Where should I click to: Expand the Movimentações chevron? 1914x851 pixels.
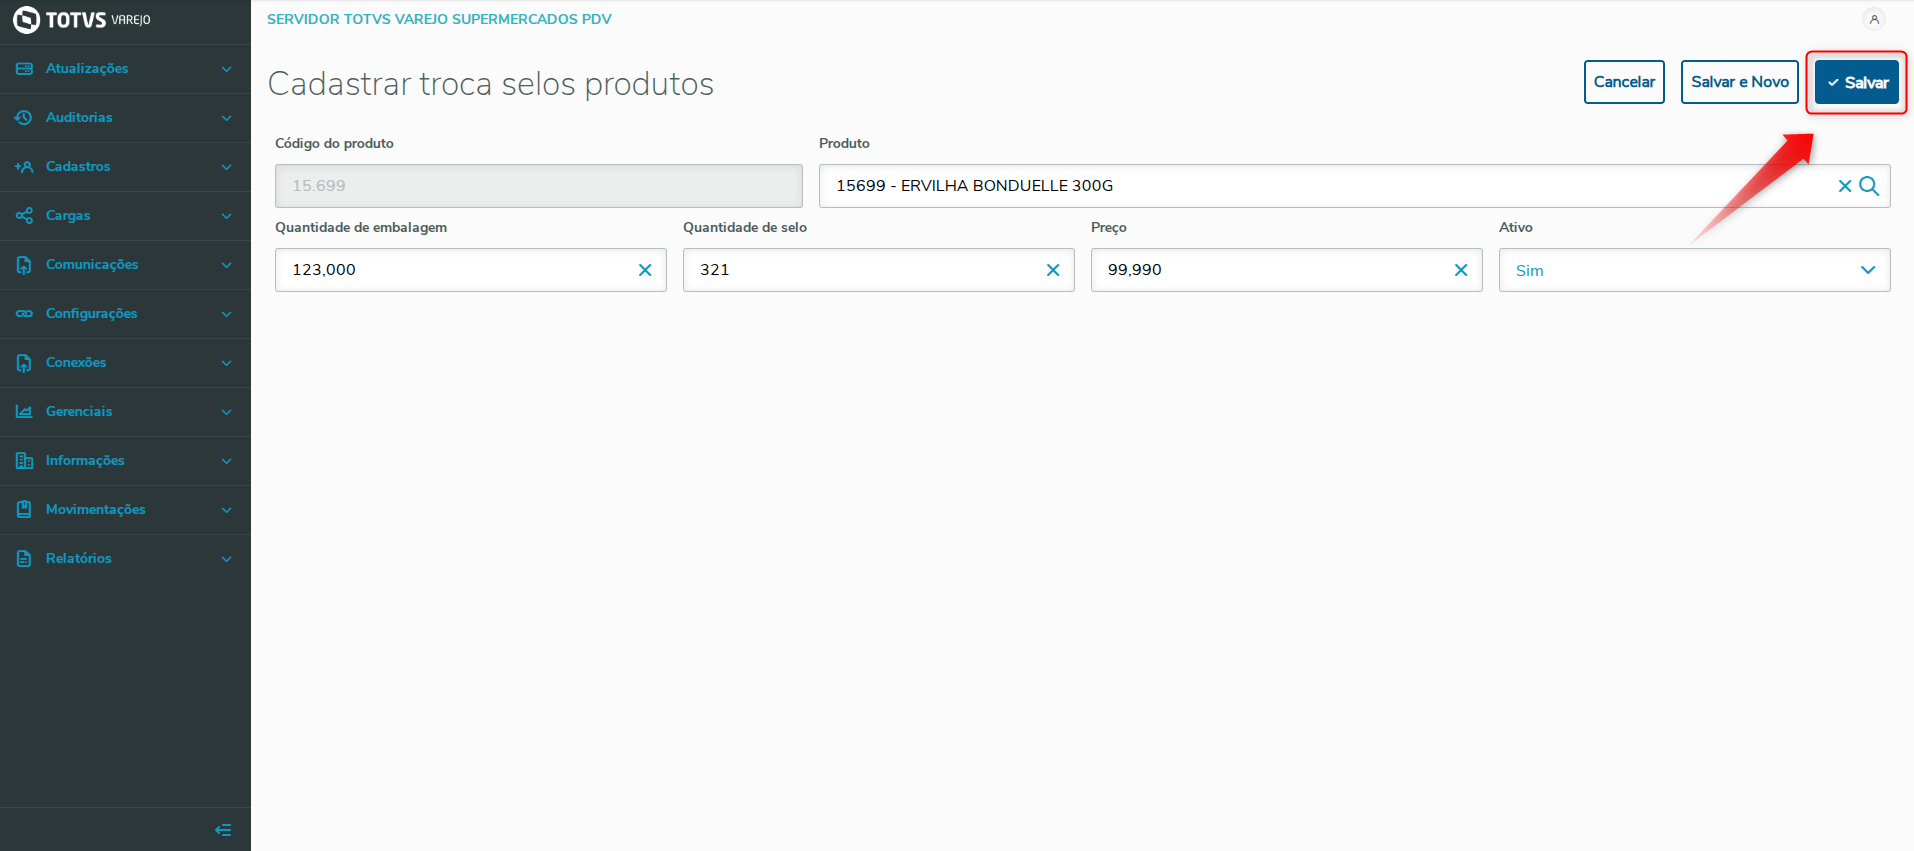pos(227,510)
